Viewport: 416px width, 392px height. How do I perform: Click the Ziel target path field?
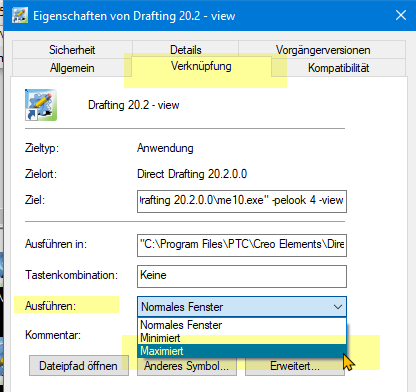pos(242,201)
